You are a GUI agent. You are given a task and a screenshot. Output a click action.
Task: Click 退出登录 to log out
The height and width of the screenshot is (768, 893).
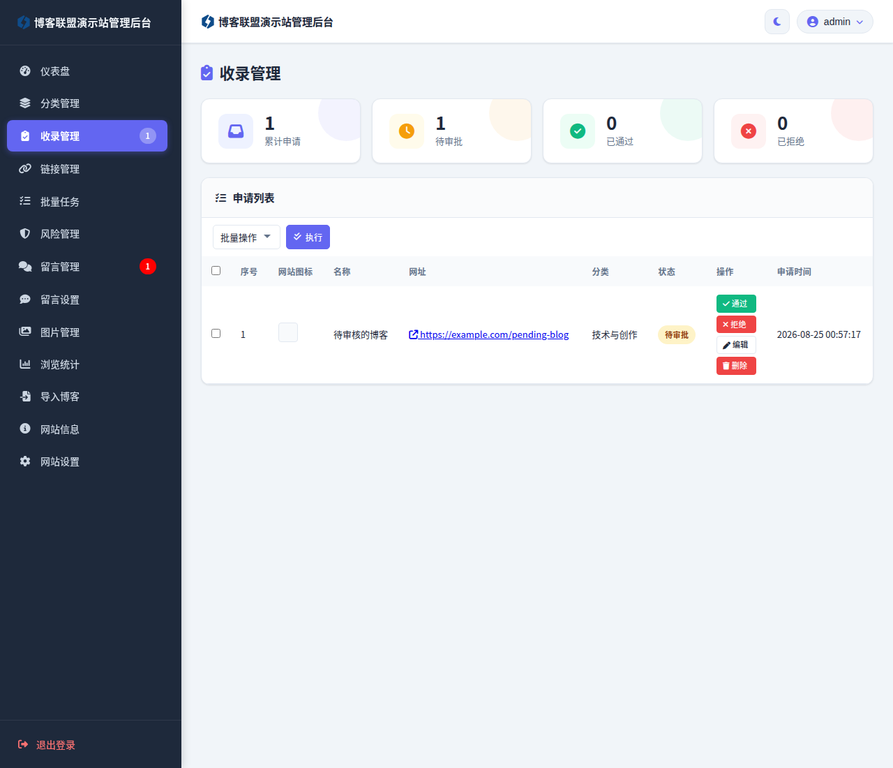(x=56, y=745)
